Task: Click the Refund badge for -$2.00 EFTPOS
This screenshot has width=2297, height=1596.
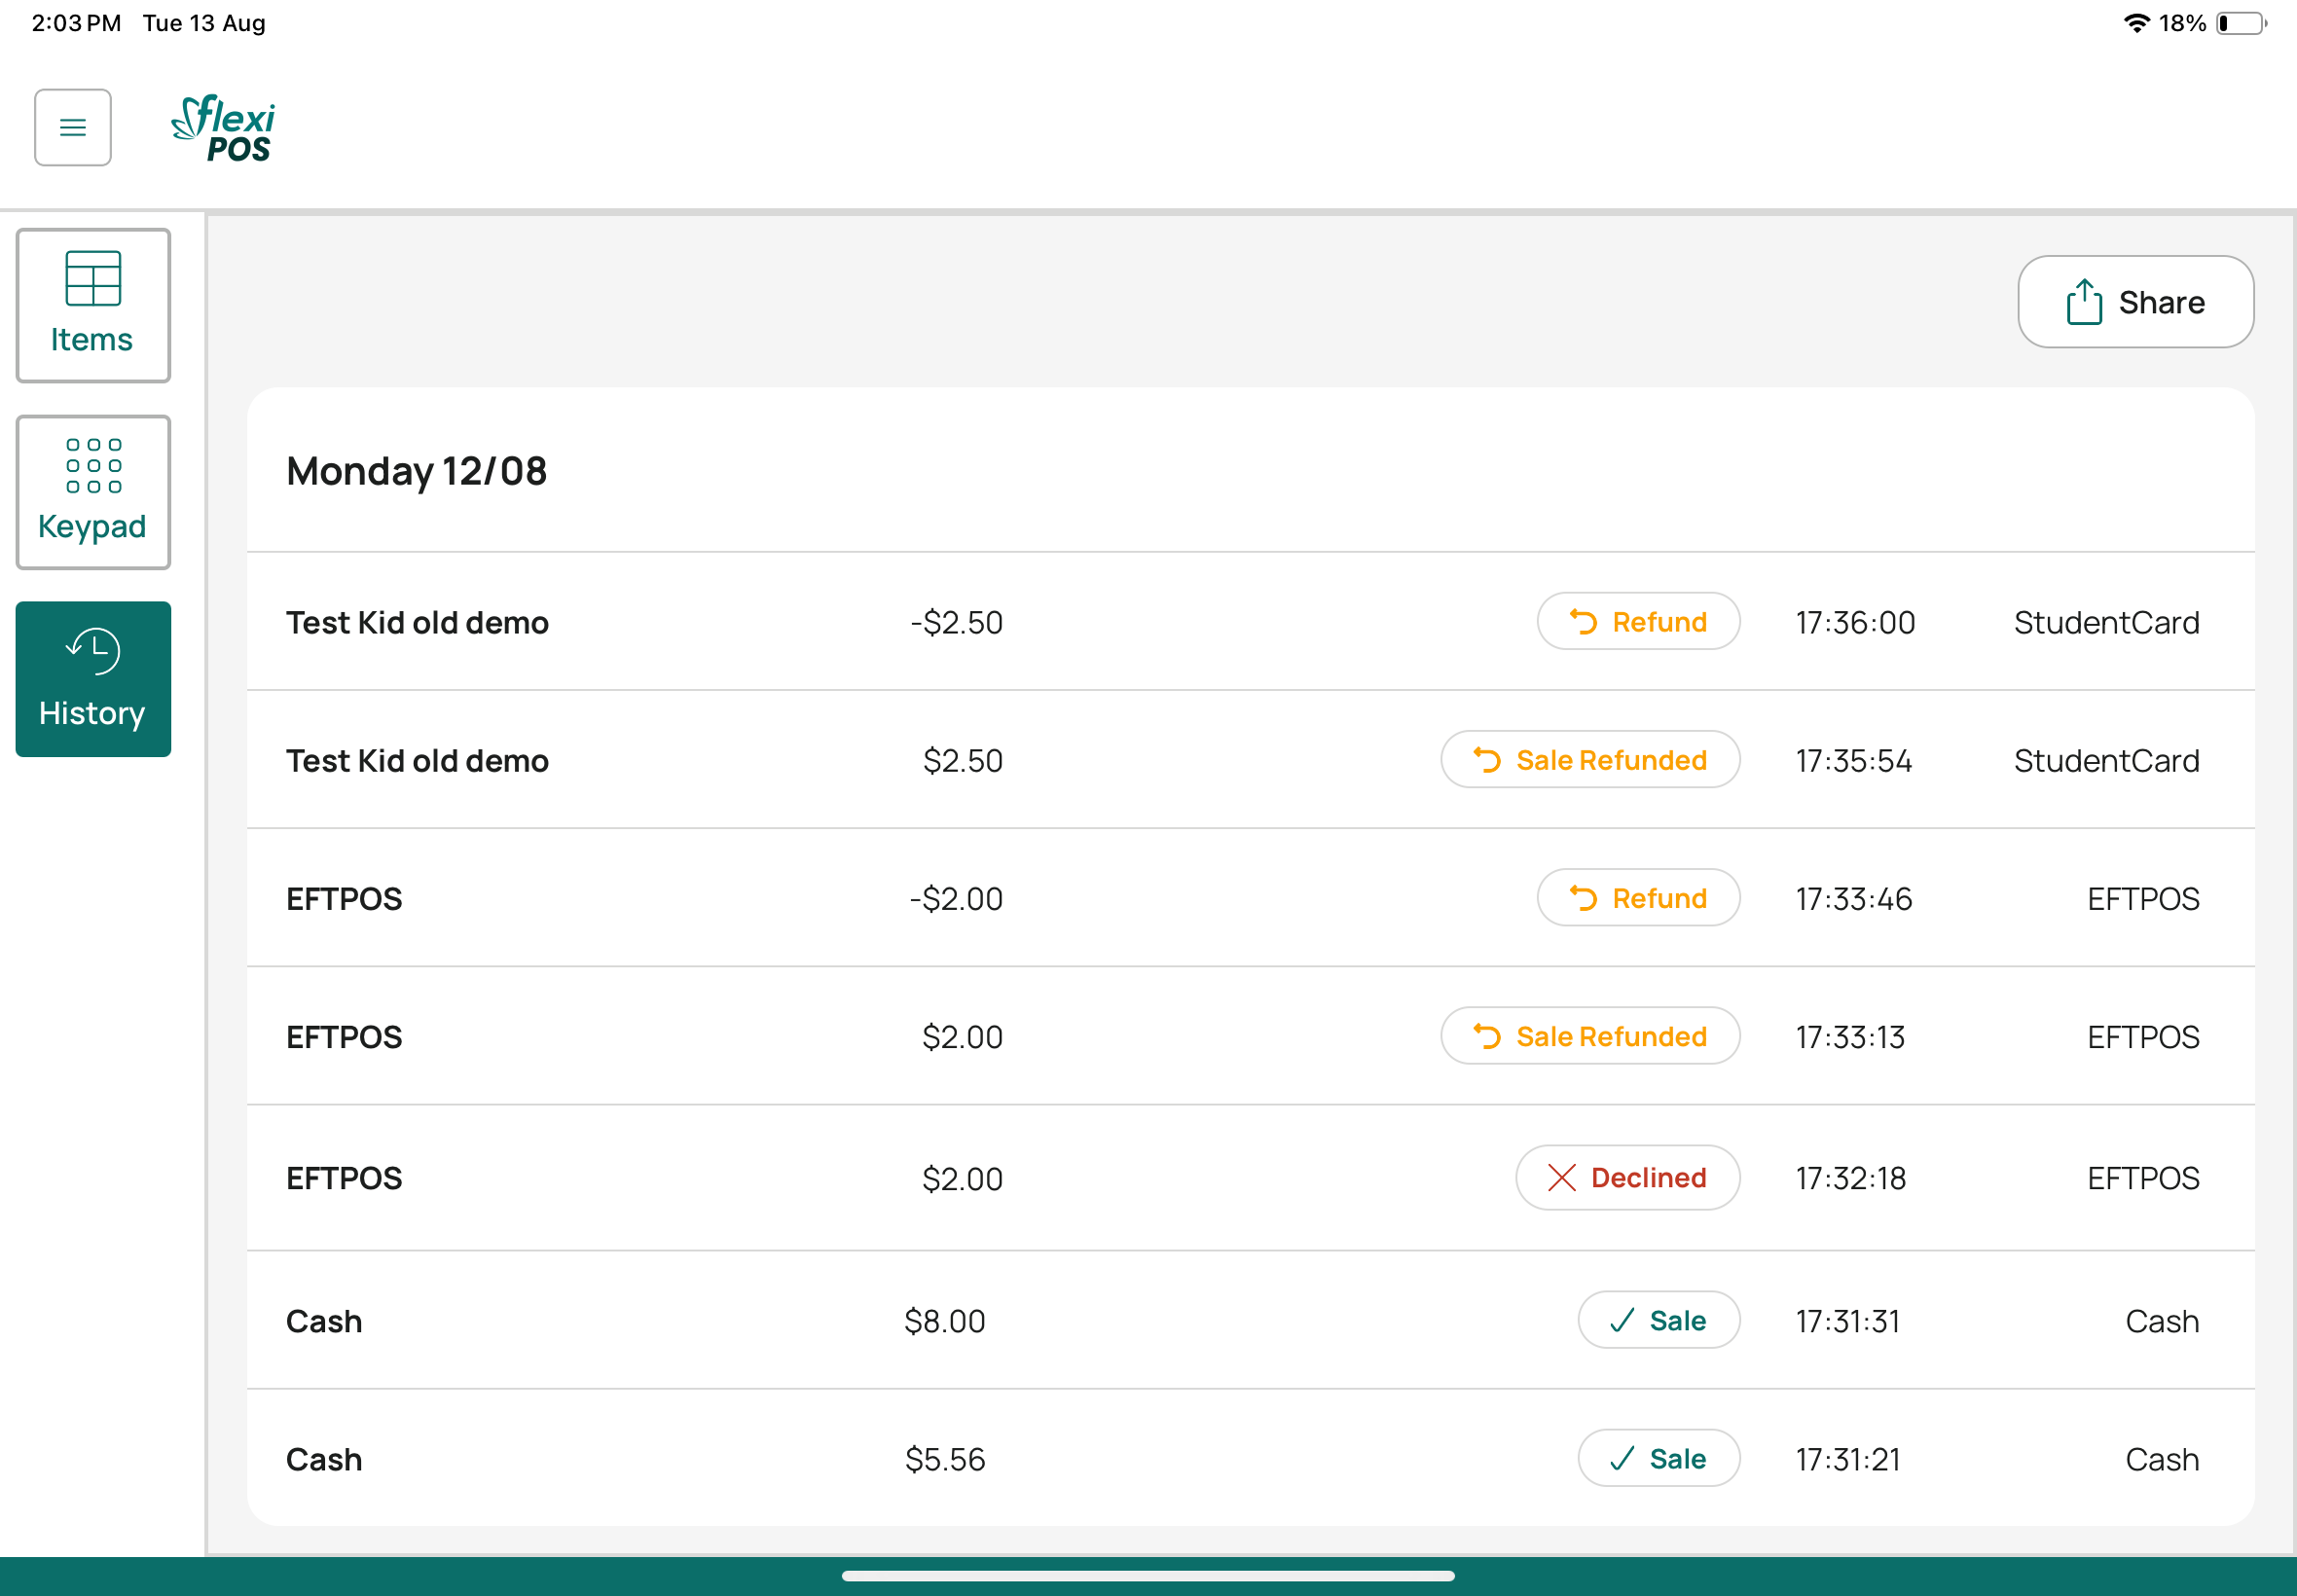Action: [x=1637, y=898]
